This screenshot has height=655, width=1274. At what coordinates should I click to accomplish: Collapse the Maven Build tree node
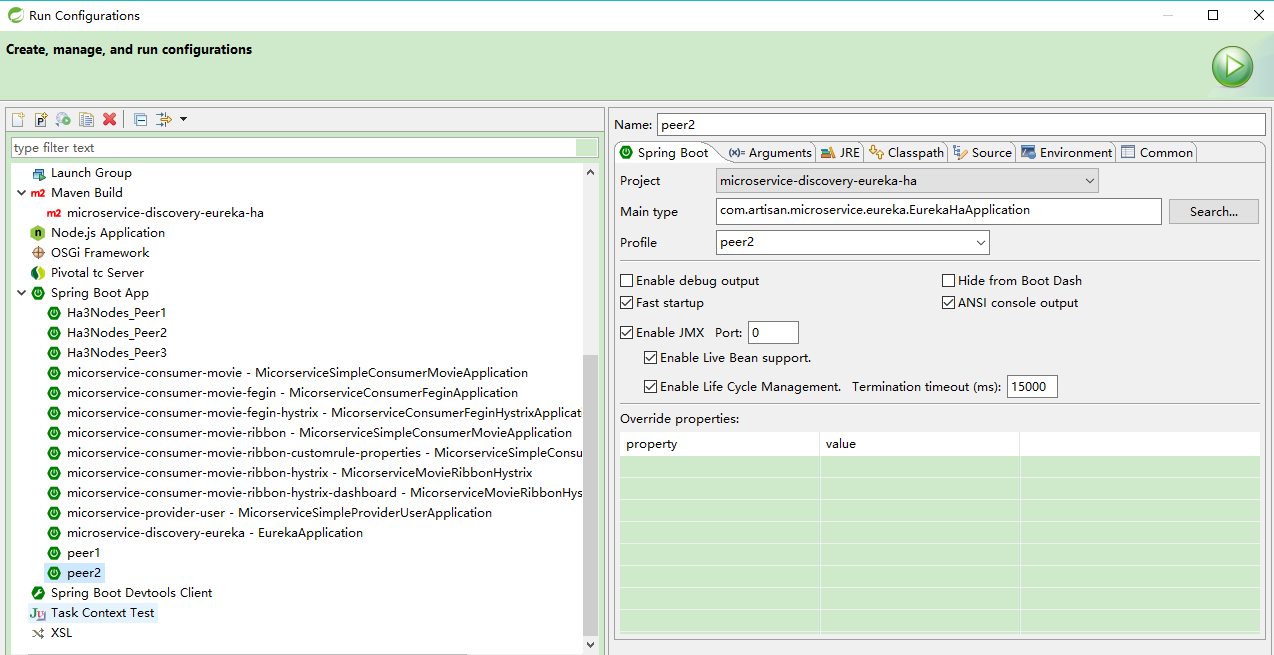22,193
